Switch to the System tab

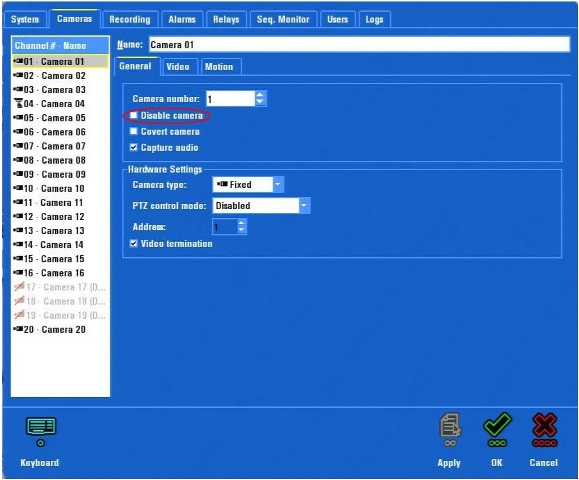tap(25, 19)
